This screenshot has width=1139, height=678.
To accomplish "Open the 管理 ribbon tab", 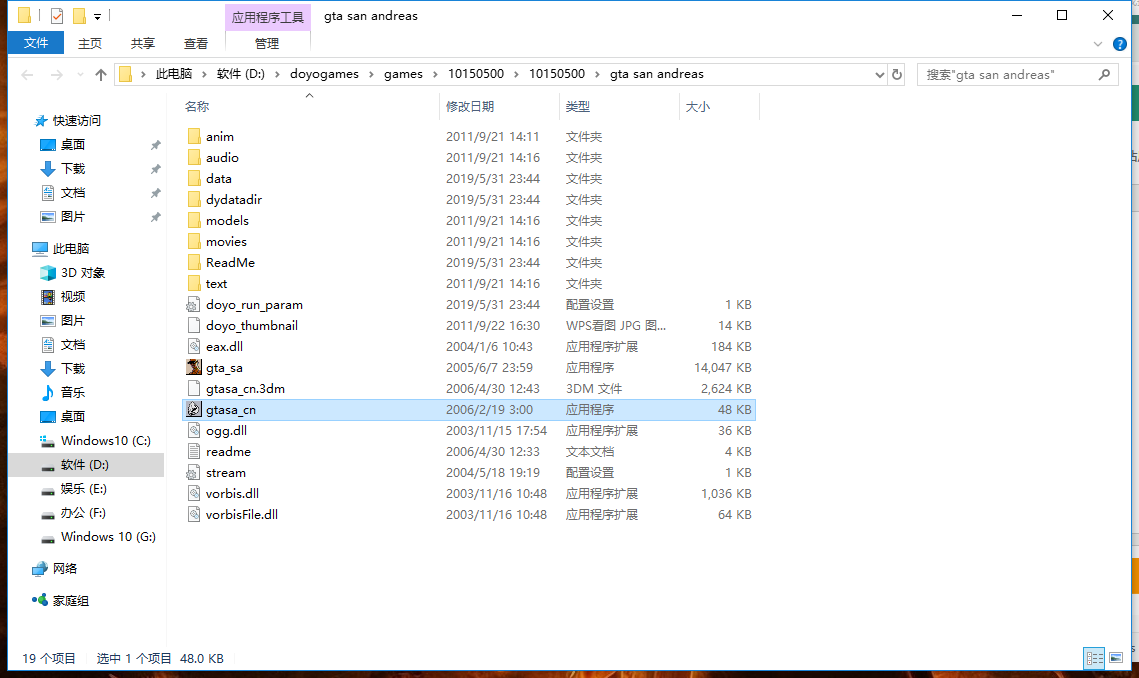I will (267, 44).
